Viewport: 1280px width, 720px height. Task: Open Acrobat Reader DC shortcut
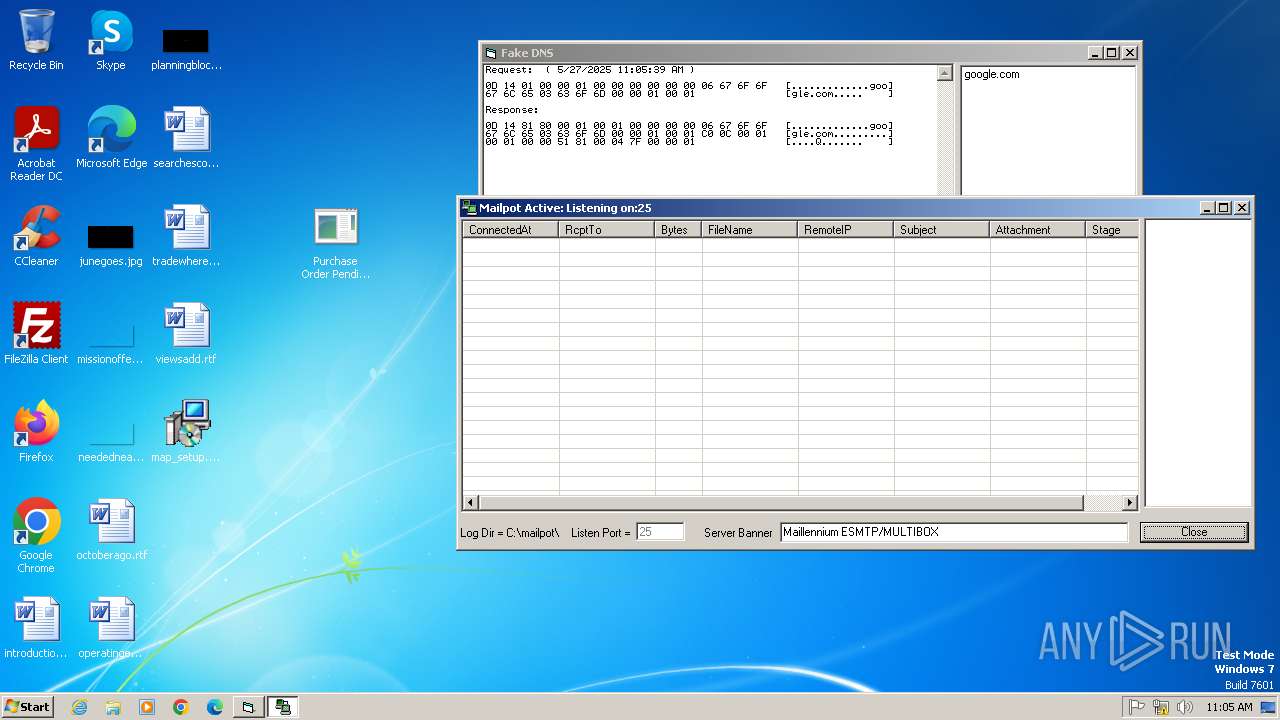(x=36, y=143)
